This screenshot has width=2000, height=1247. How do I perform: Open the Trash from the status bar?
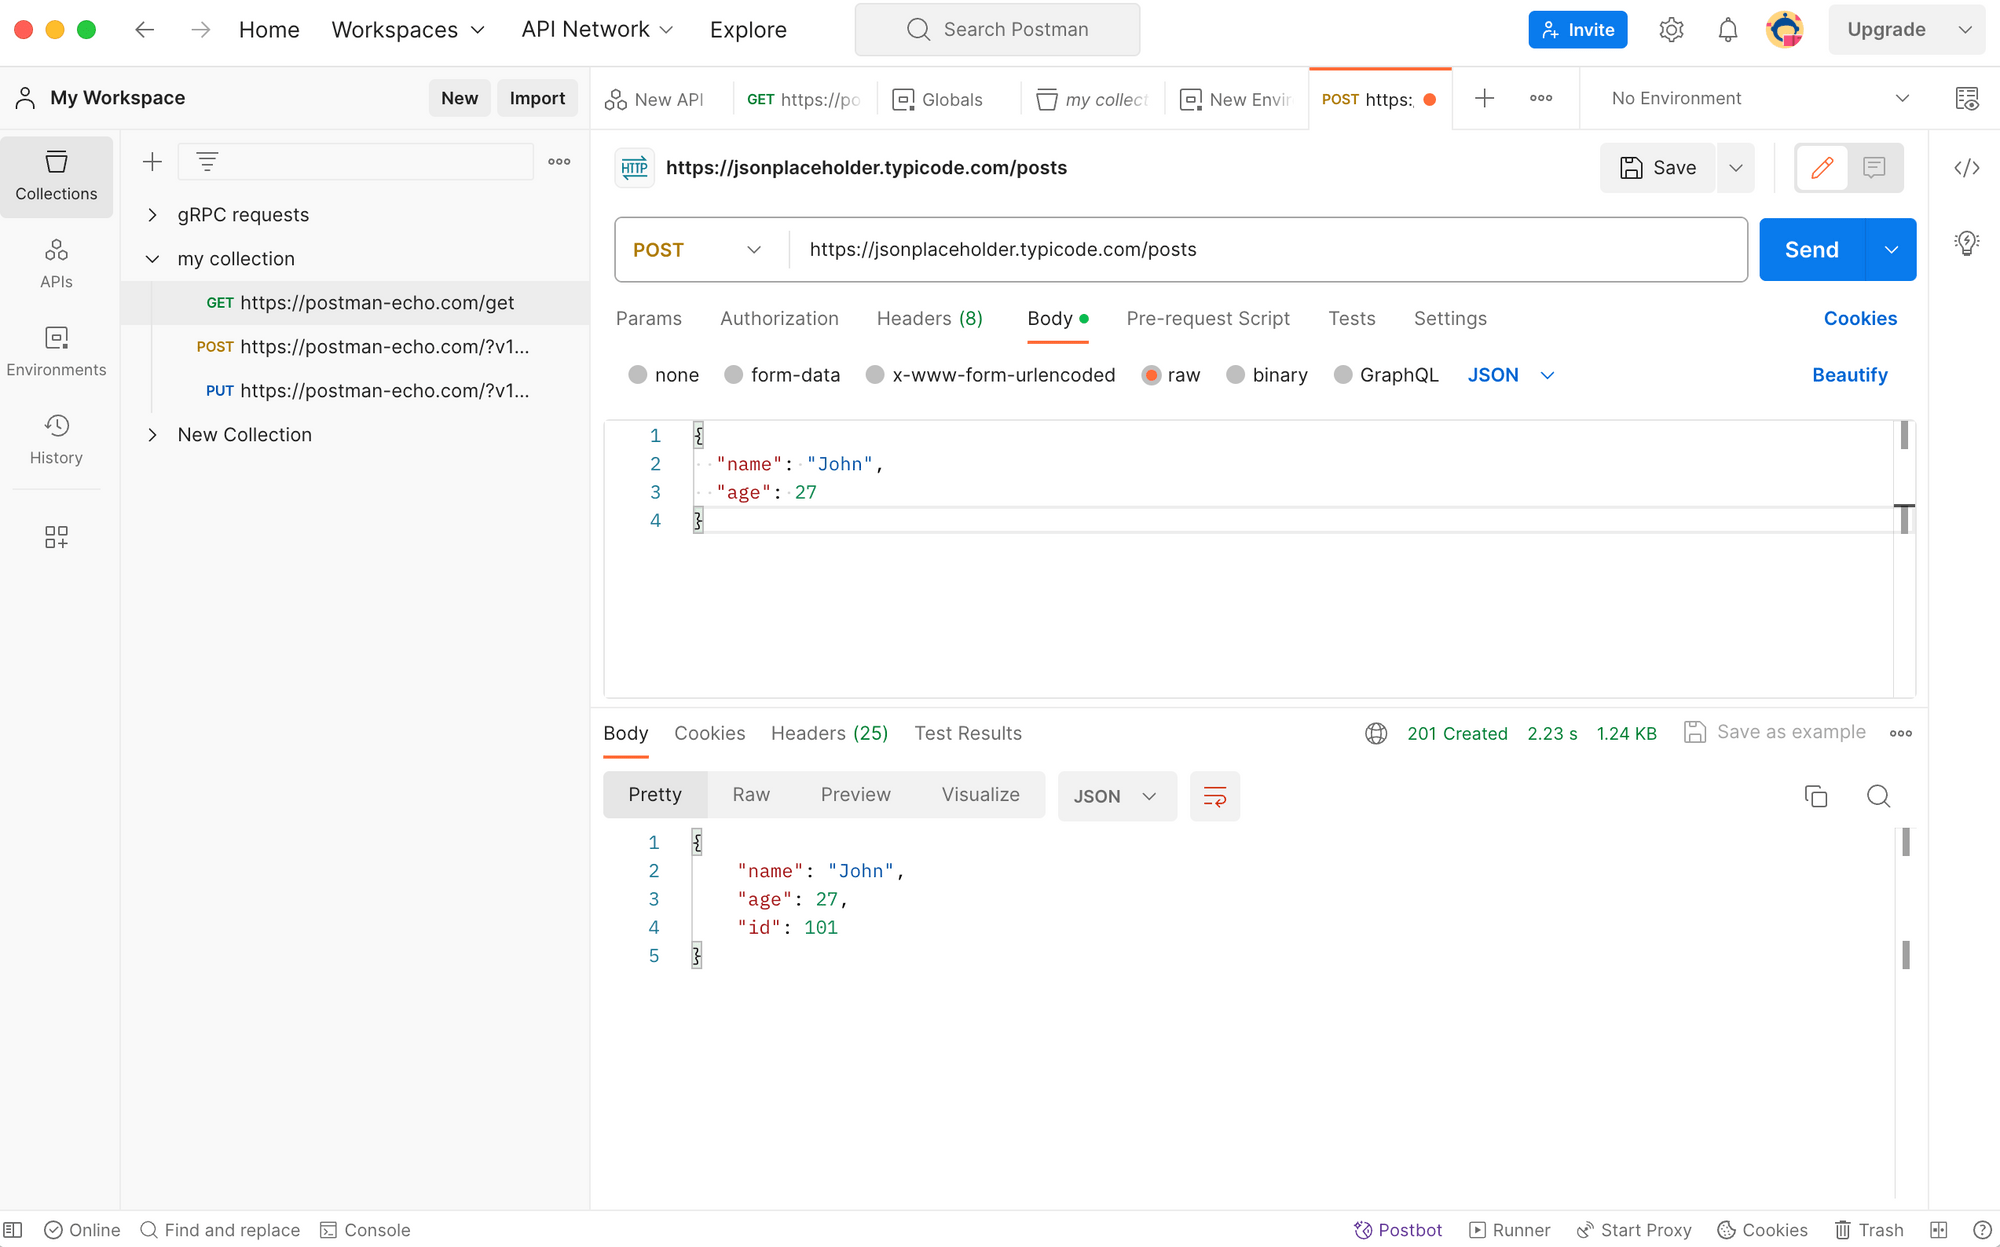click(1868, 1230)
